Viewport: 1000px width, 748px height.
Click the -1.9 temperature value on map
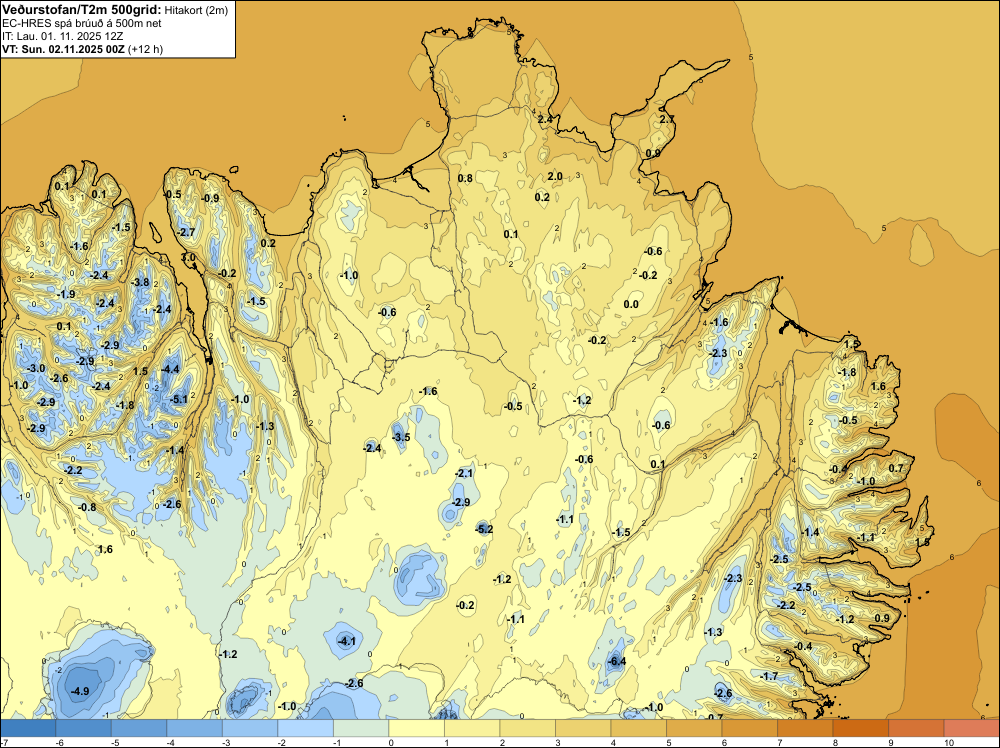(x=66, y=294)
